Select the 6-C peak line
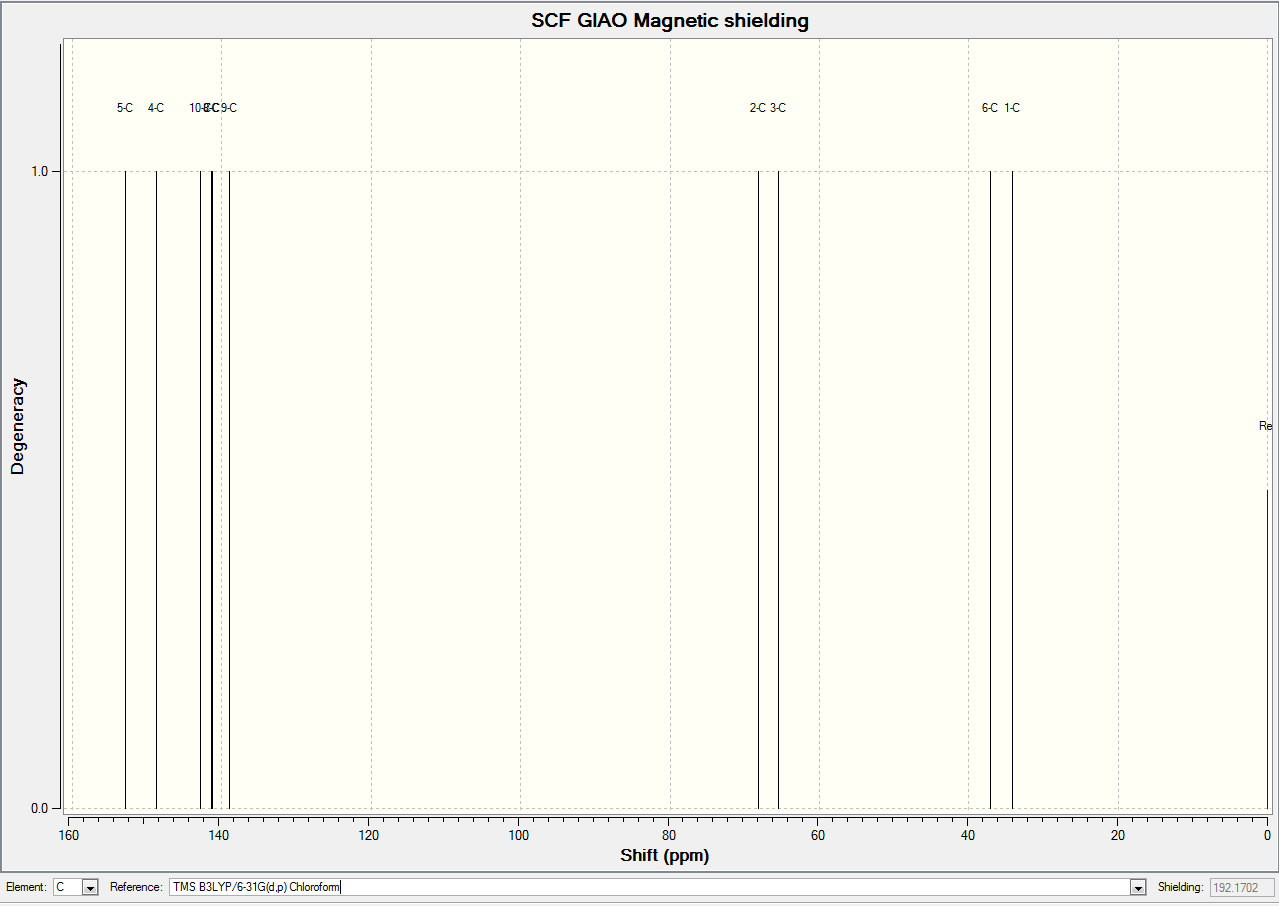The image size is (1279, 906). (x=990, y=490)
